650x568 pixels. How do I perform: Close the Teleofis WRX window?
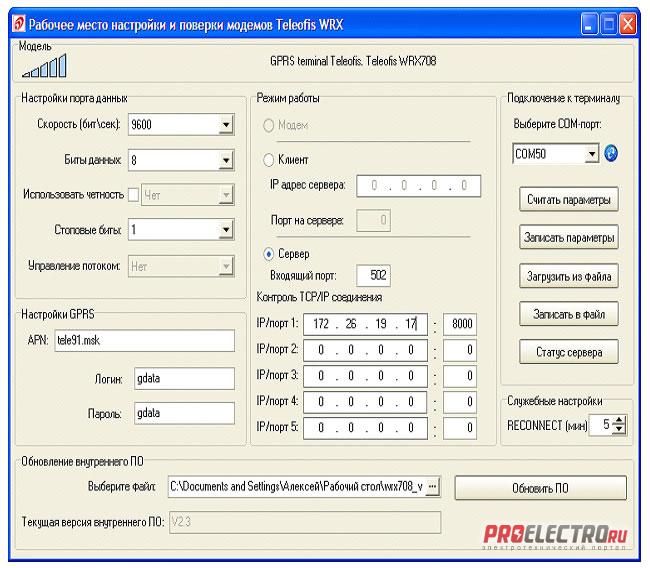(x=628, y=24)
